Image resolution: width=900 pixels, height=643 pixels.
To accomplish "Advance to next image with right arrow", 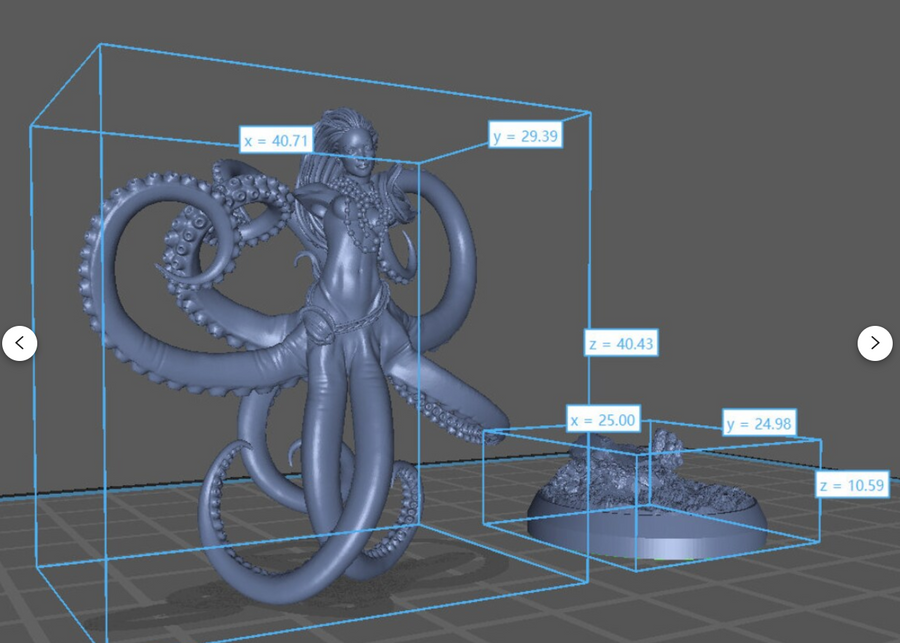I will 875,343.
